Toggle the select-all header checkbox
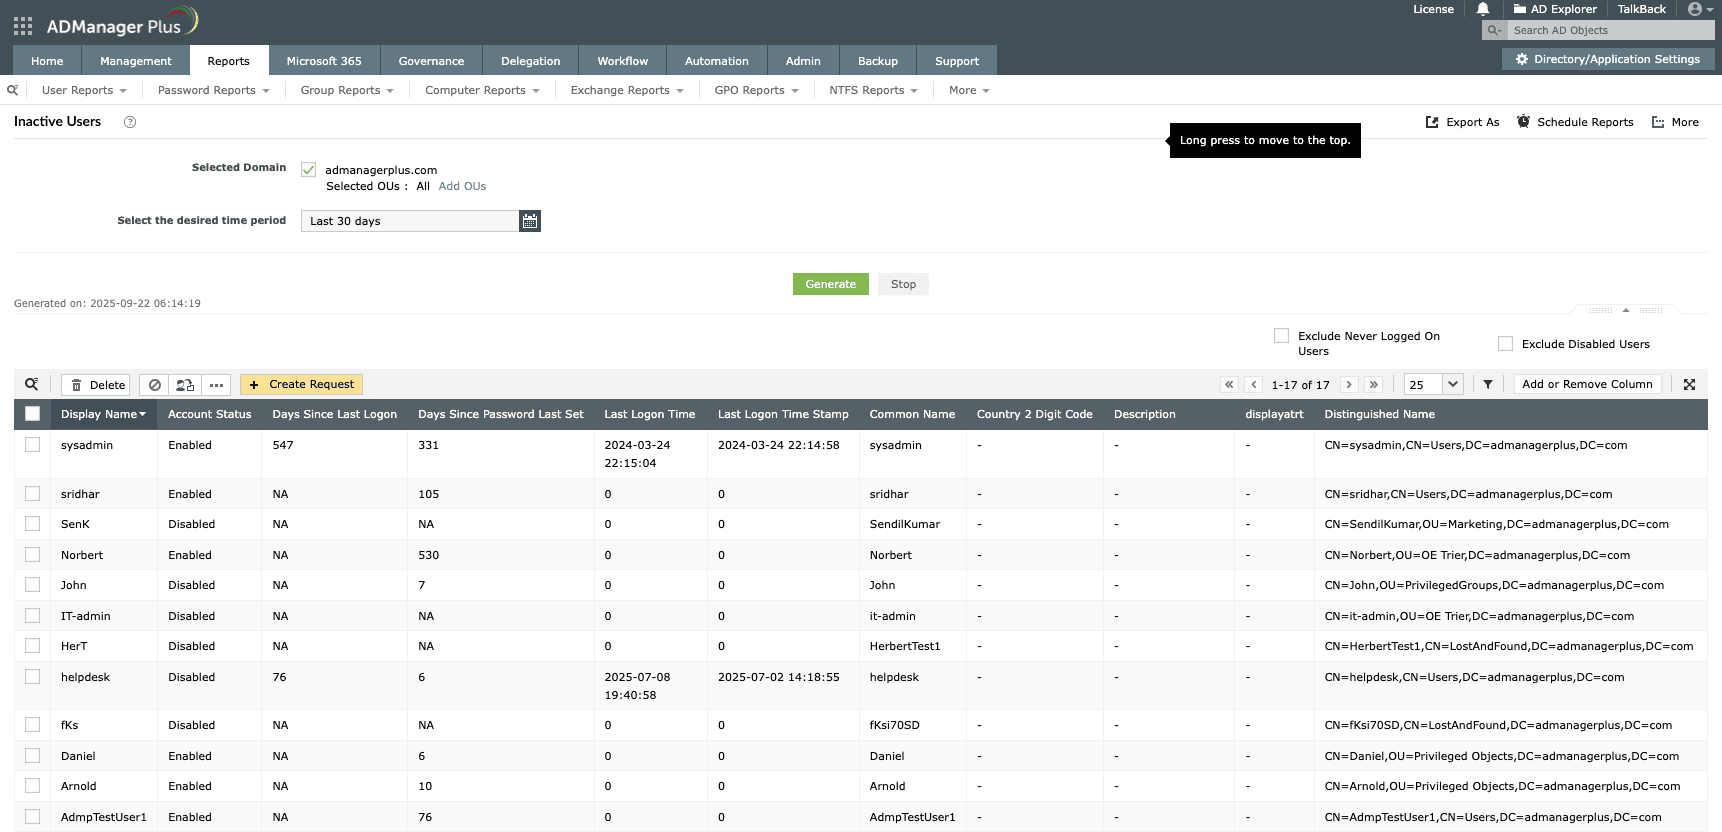The width and height of the screenshot is (1722, 832). tap(32, 414)
